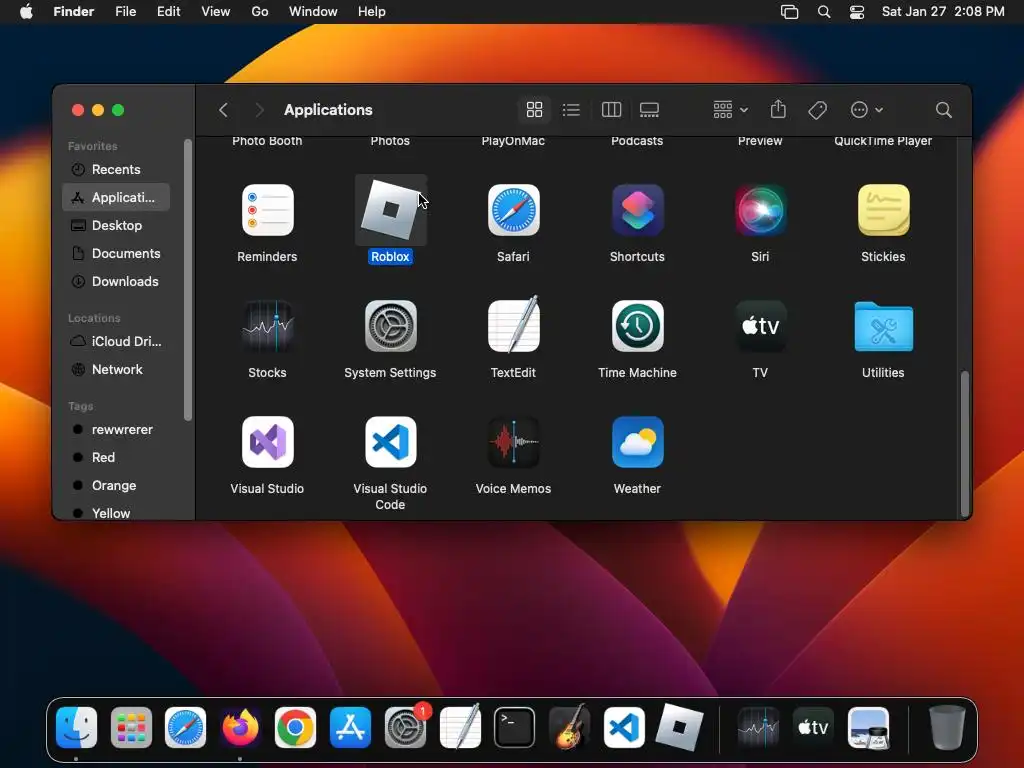This screenshot has width=1024, height=768.
Task: Launch the Siri app icon
Action: click(760, 210)
